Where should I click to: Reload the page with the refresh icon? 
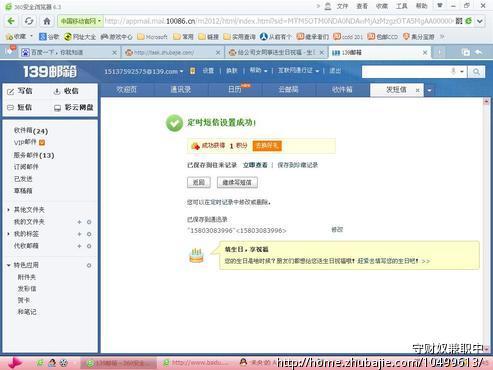(x=29, y=21)
